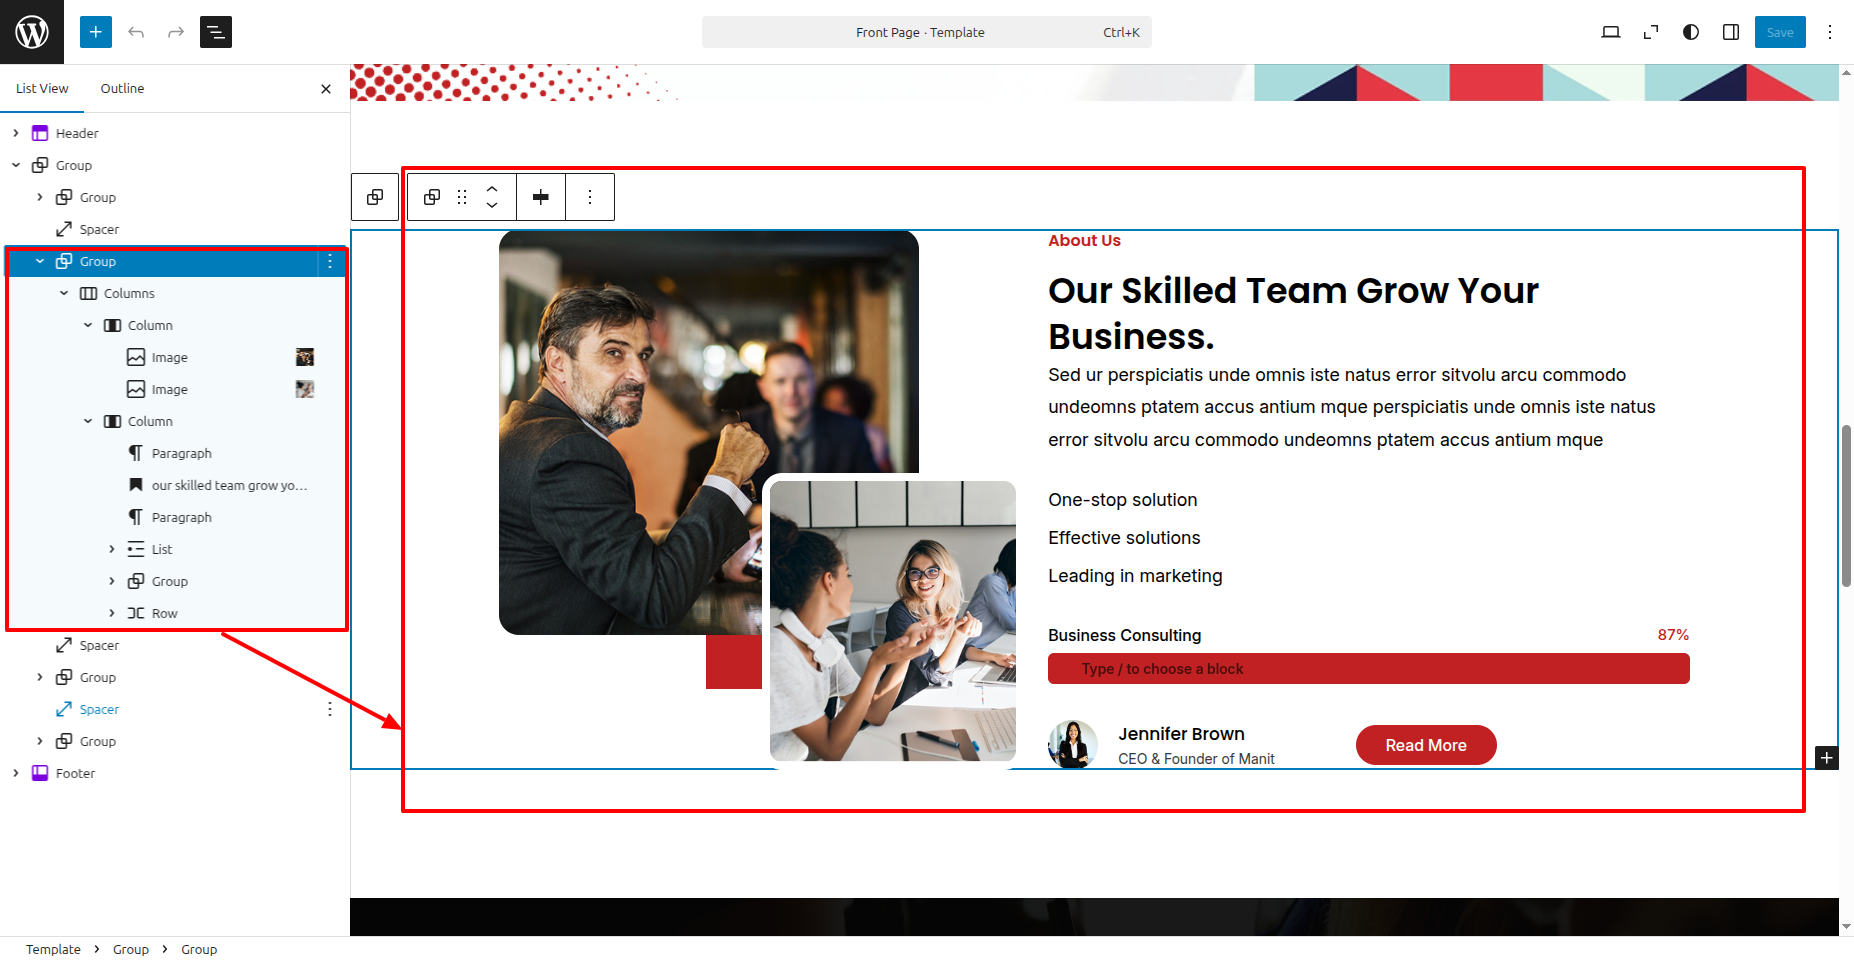Image resolution: width=1854 pixels, height=961 pixels.
Task: Expand the Header item in list
Action: (x=16, y=133)
